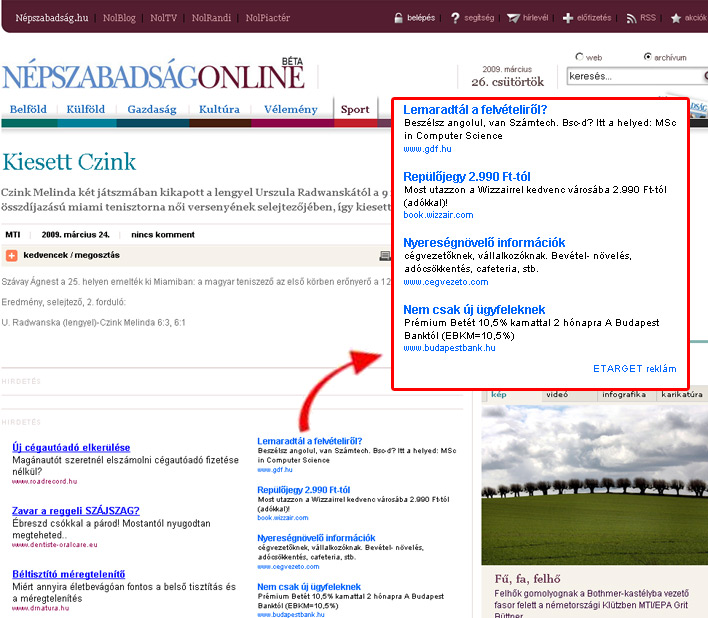Click the printer icon in article toolbar
The height and width of the screenshot is (618, 708).
pos(384,256)
